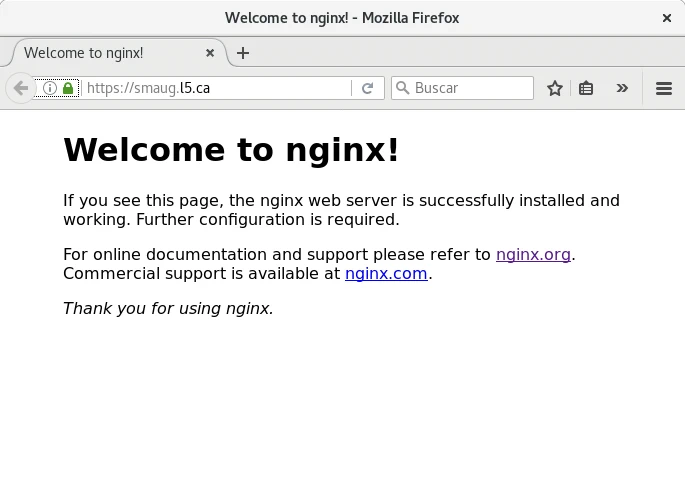Open the hamburger menu
The width and height of the screenshot is (685, 480).
point(663,88)
